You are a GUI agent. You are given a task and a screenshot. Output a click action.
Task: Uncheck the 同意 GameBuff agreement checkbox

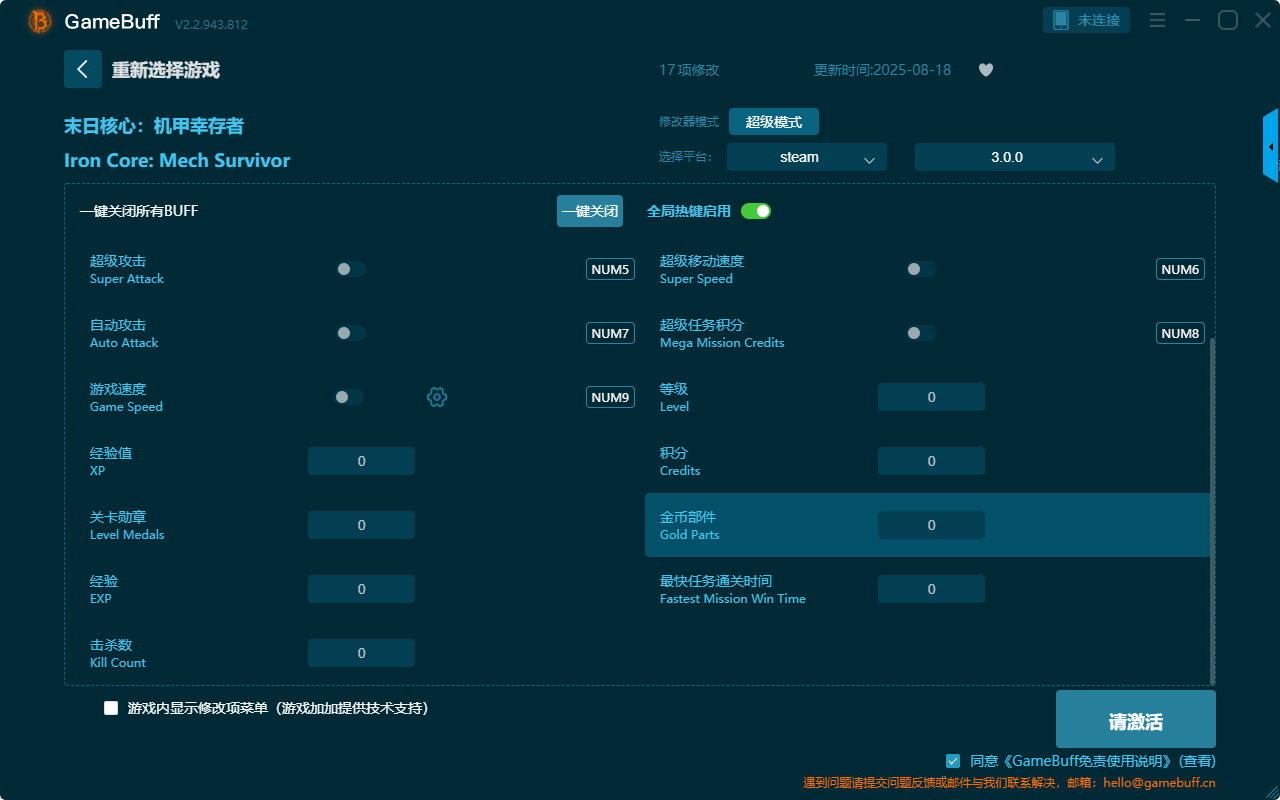coord(953,761)
